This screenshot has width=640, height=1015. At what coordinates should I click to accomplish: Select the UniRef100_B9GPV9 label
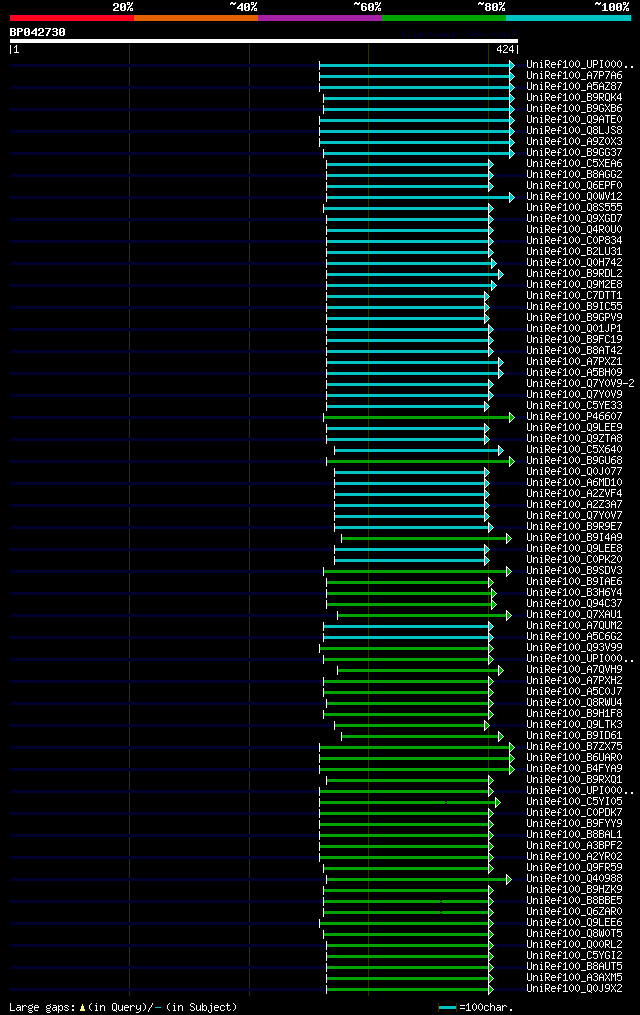574,318
